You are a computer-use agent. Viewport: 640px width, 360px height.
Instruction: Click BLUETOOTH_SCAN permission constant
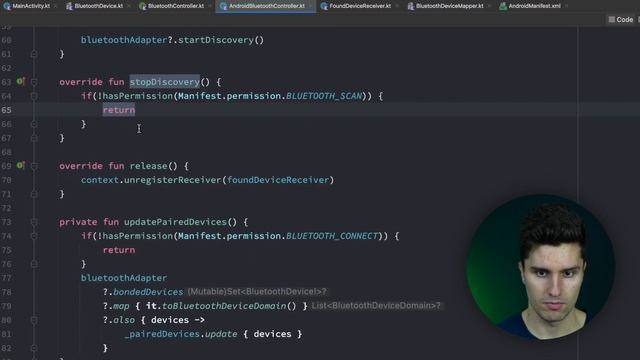tap(324, 96)
